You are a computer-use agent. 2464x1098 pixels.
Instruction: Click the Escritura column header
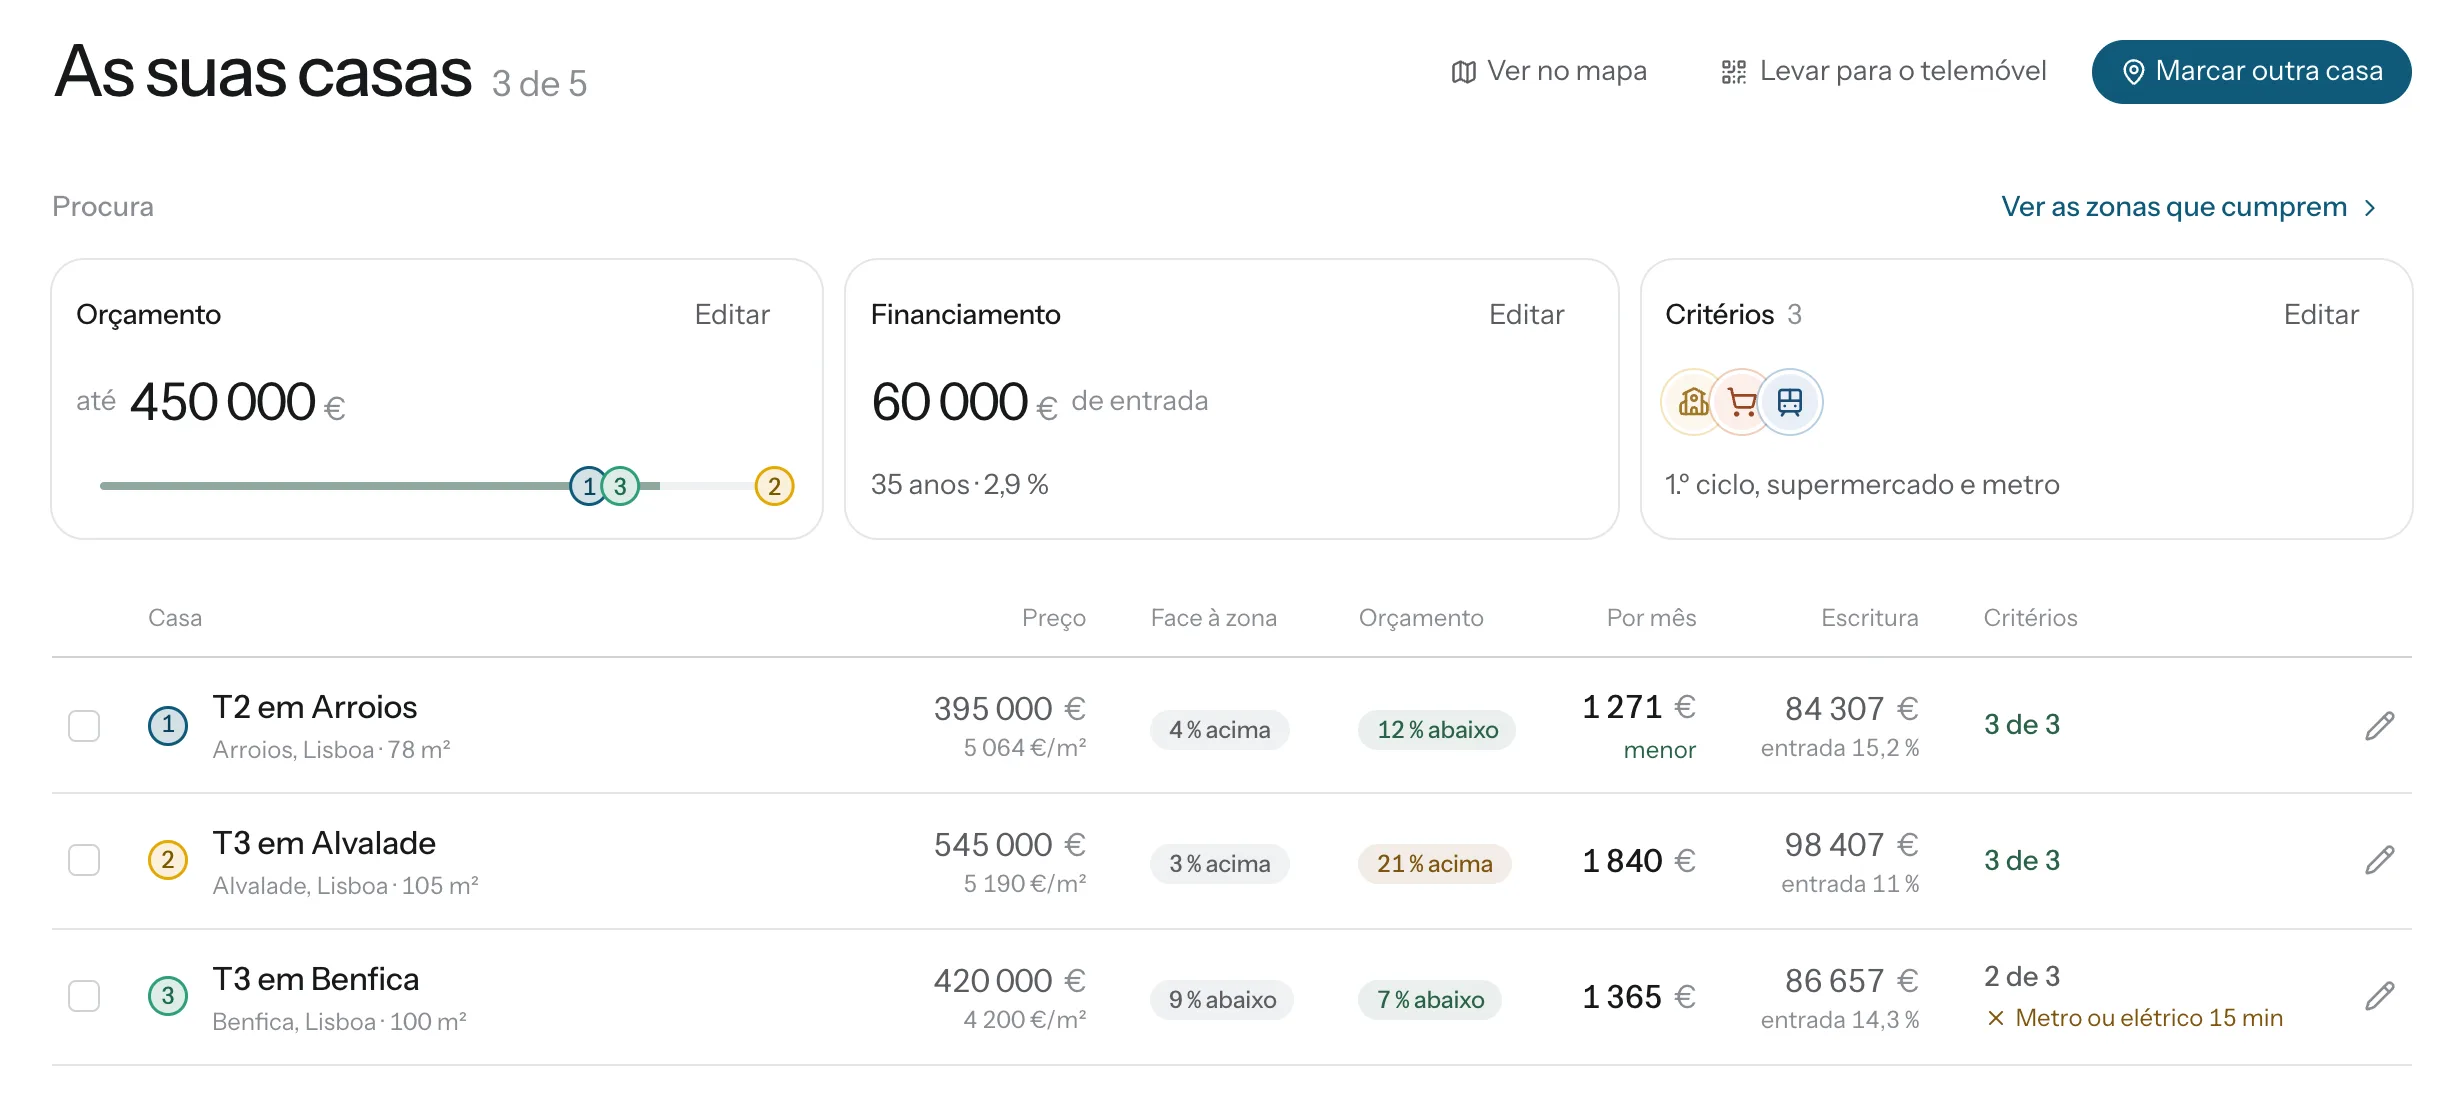(x=1870, y=618)
